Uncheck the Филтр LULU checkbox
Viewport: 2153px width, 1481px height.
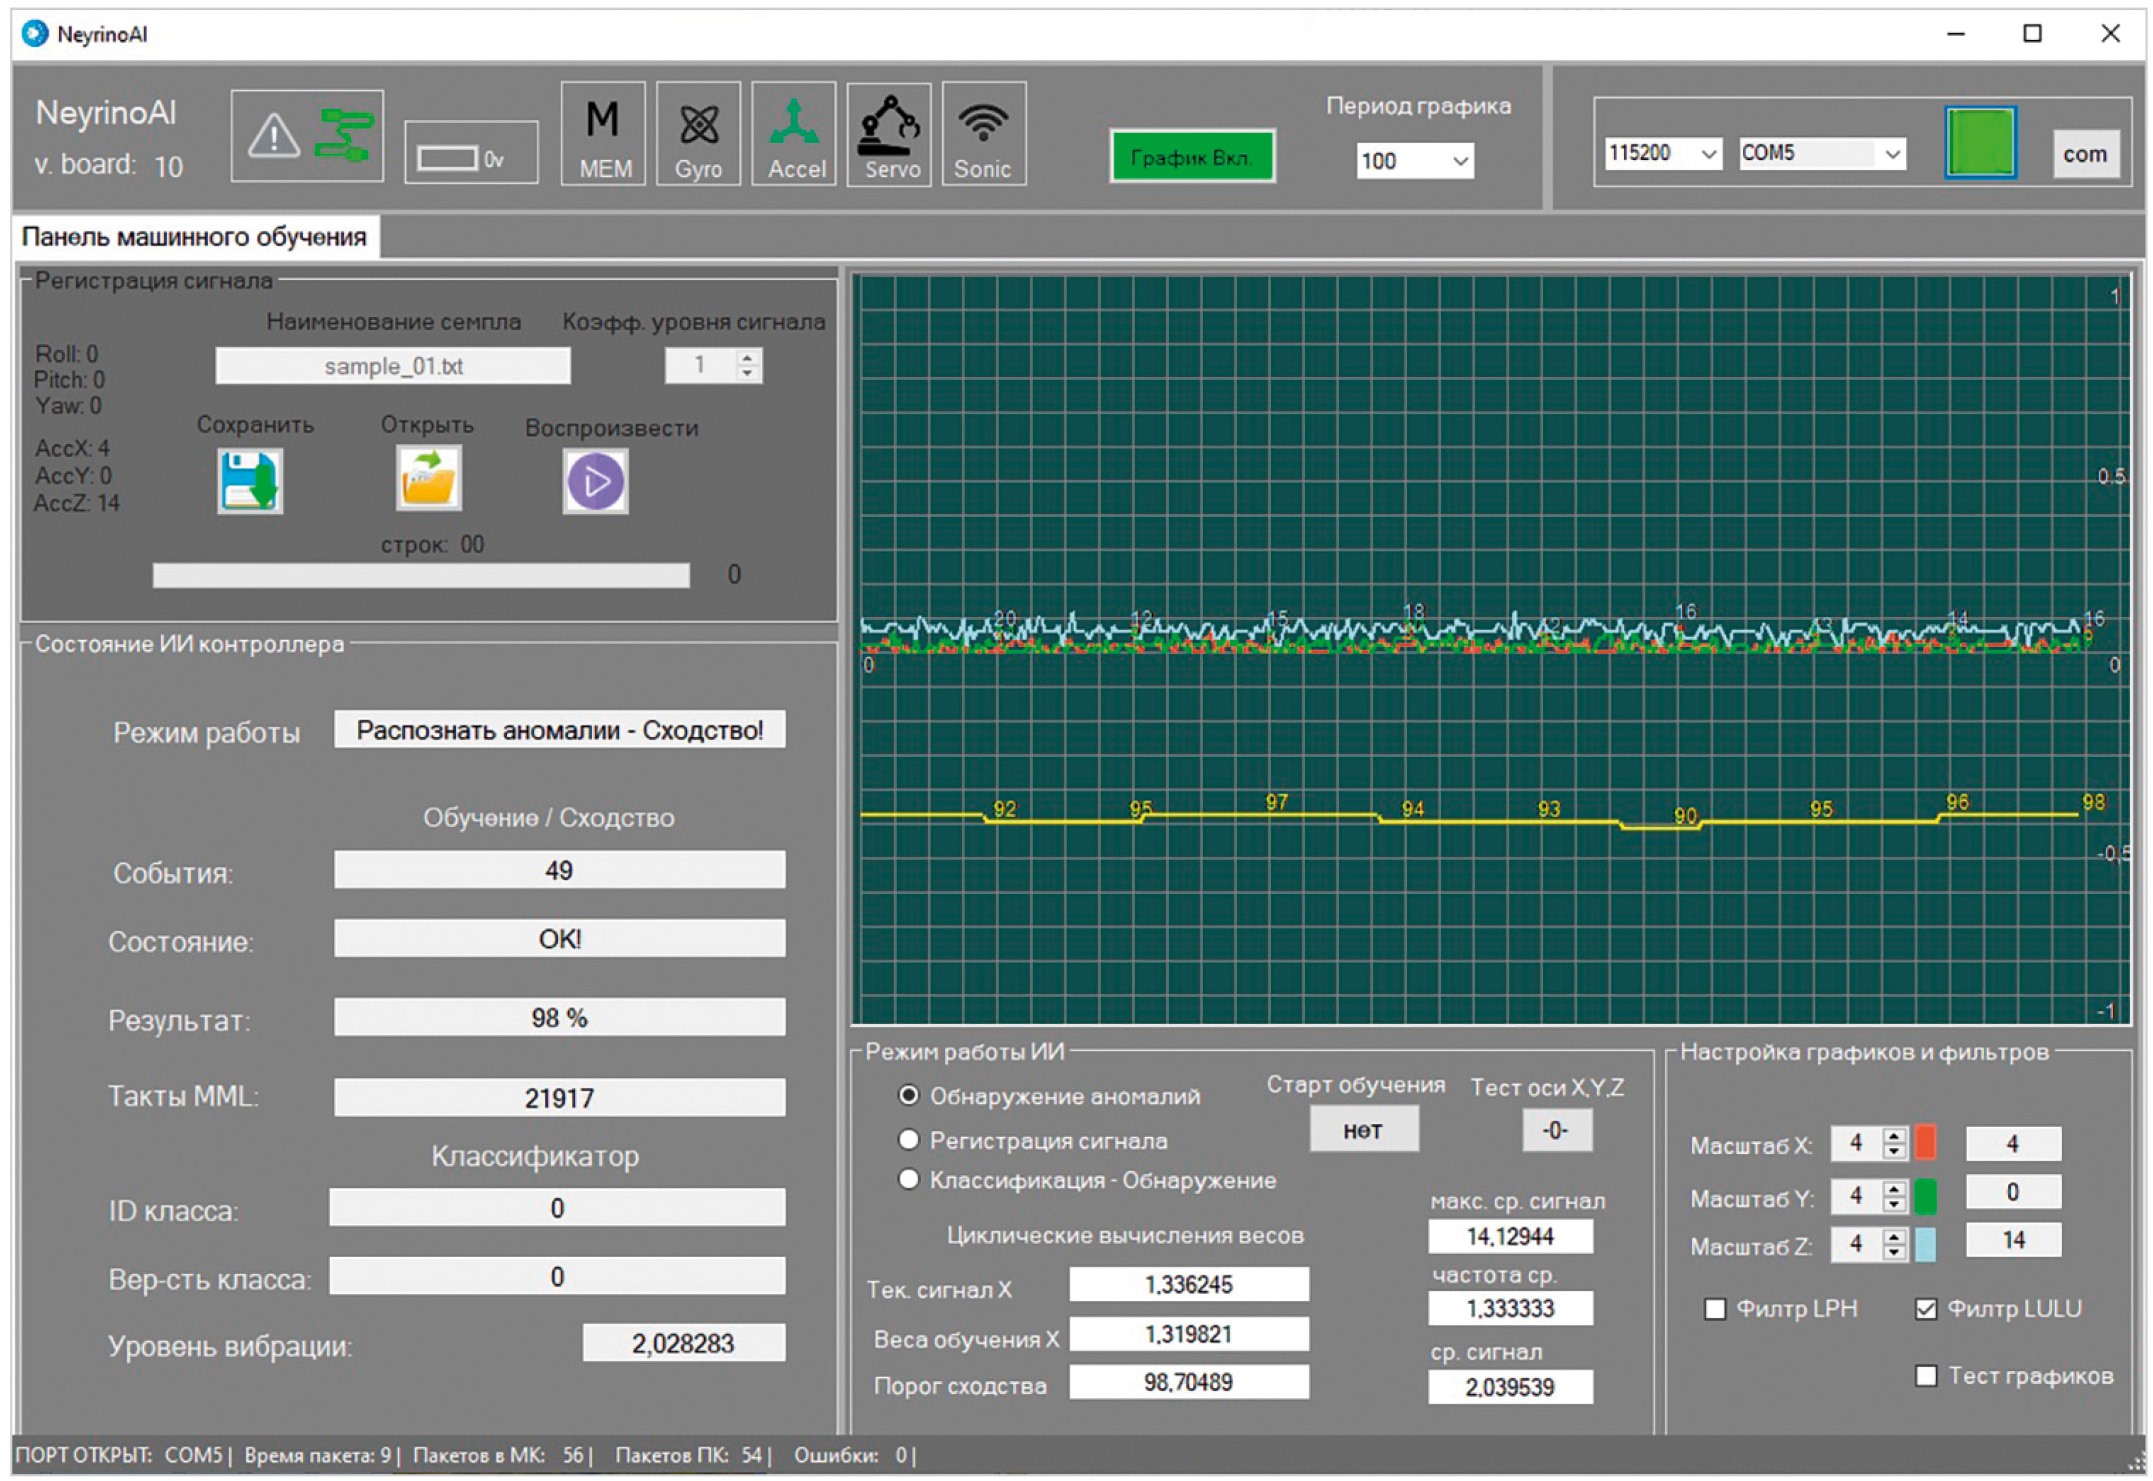(1926, 1309)
